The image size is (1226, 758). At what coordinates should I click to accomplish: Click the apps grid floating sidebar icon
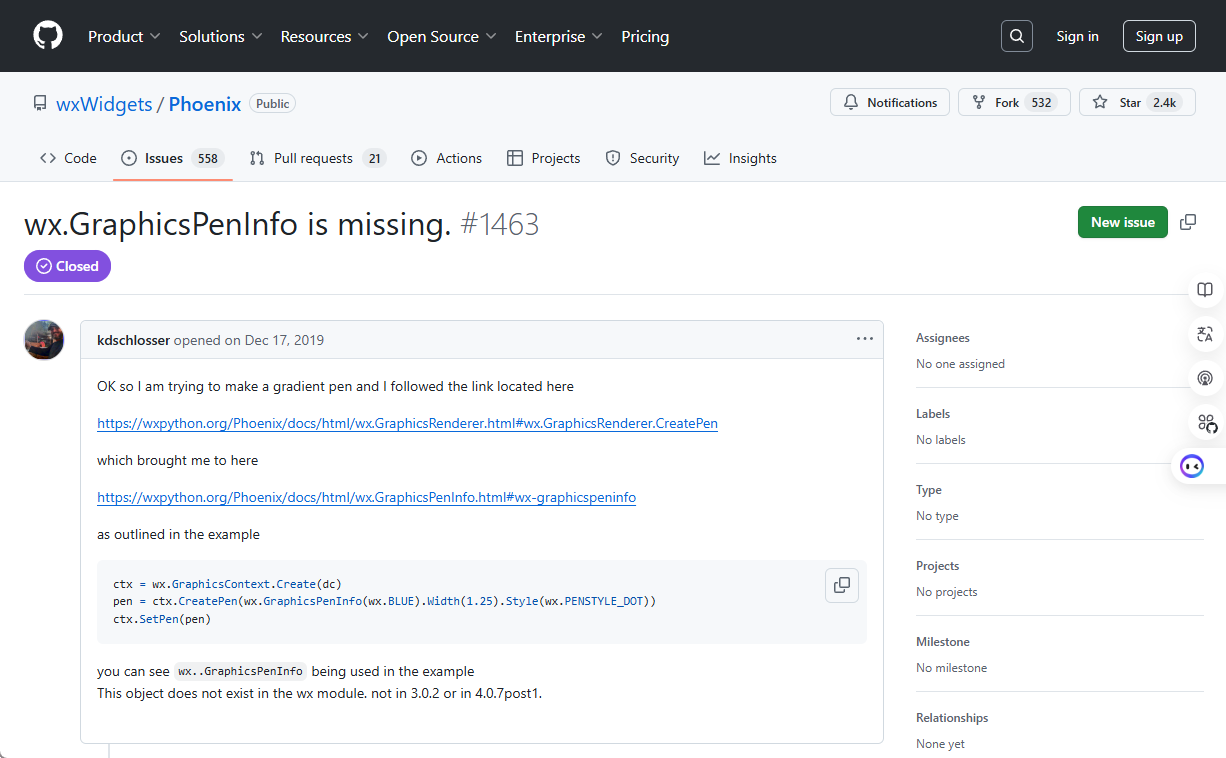1207,423
